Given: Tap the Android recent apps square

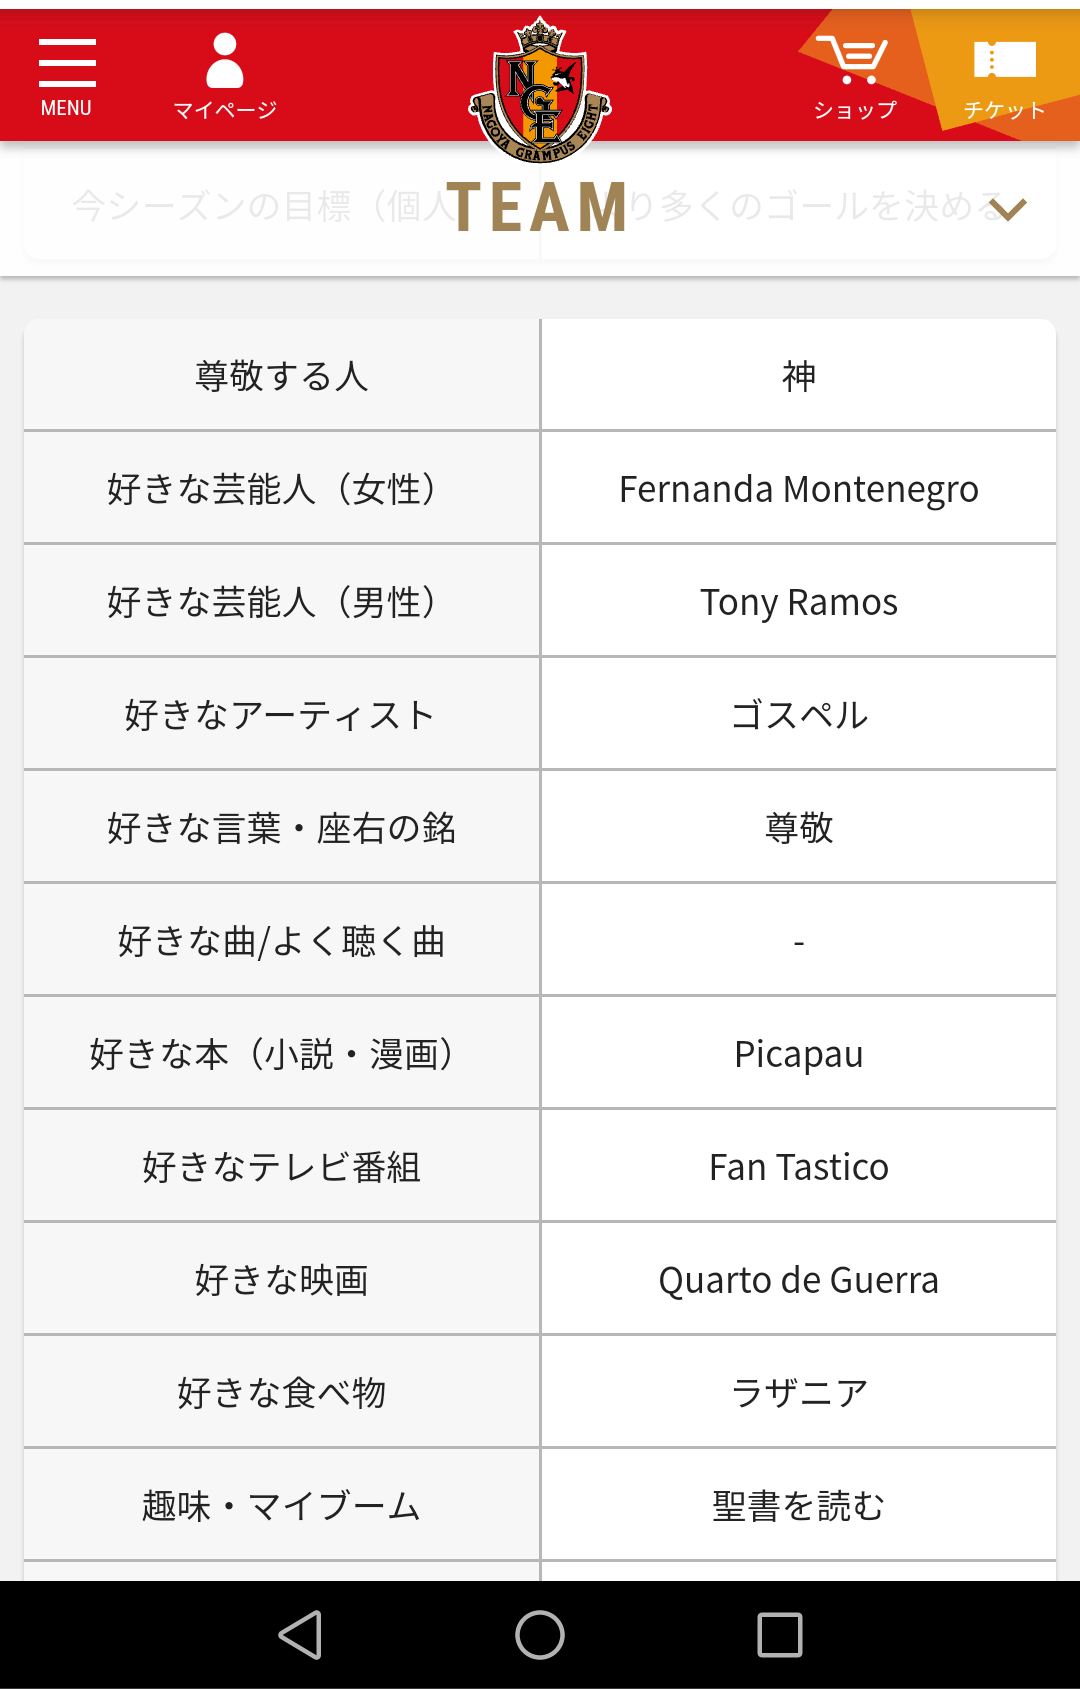Looking at the screenshot, I should pos(780,1635).
